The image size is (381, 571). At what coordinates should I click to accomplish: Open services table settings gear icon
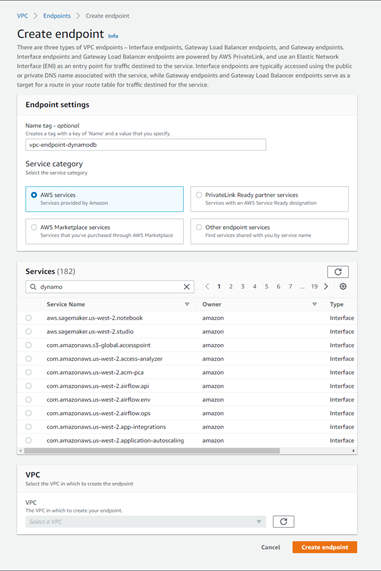pos(343,287)
